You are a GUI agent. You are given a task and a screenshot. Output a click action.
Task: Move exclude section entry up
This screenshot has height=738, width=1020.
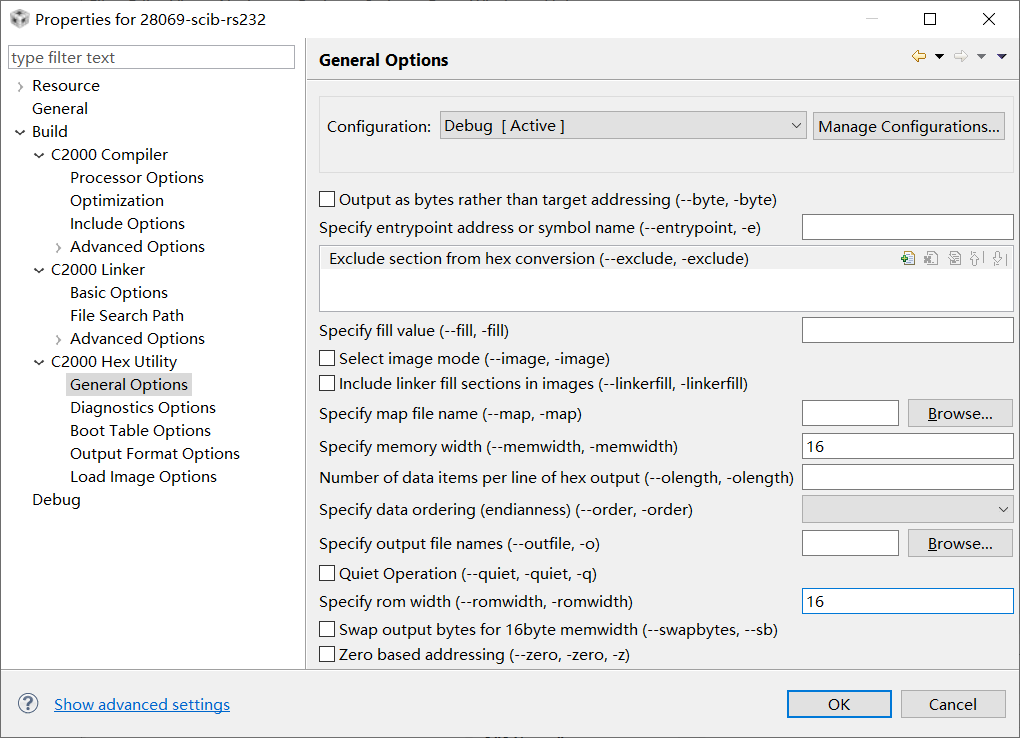tap(973, 258)
